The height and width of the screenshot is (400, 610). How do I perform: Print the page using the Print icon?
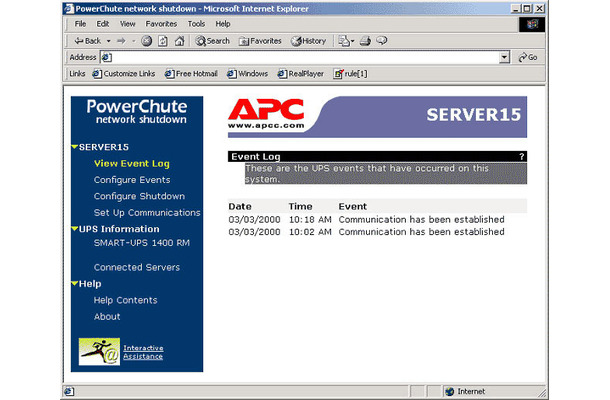click(365, 41)
